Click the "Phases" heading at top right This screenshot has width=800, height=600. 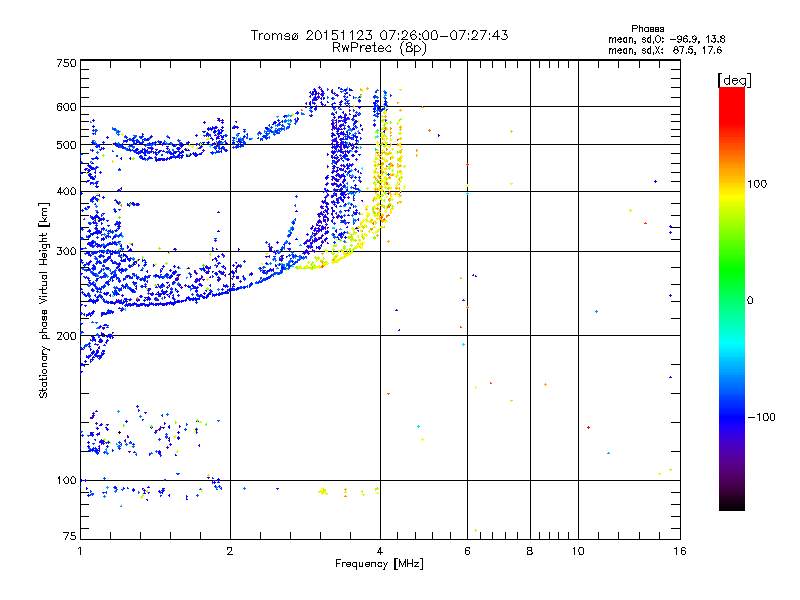coord(647,29)
